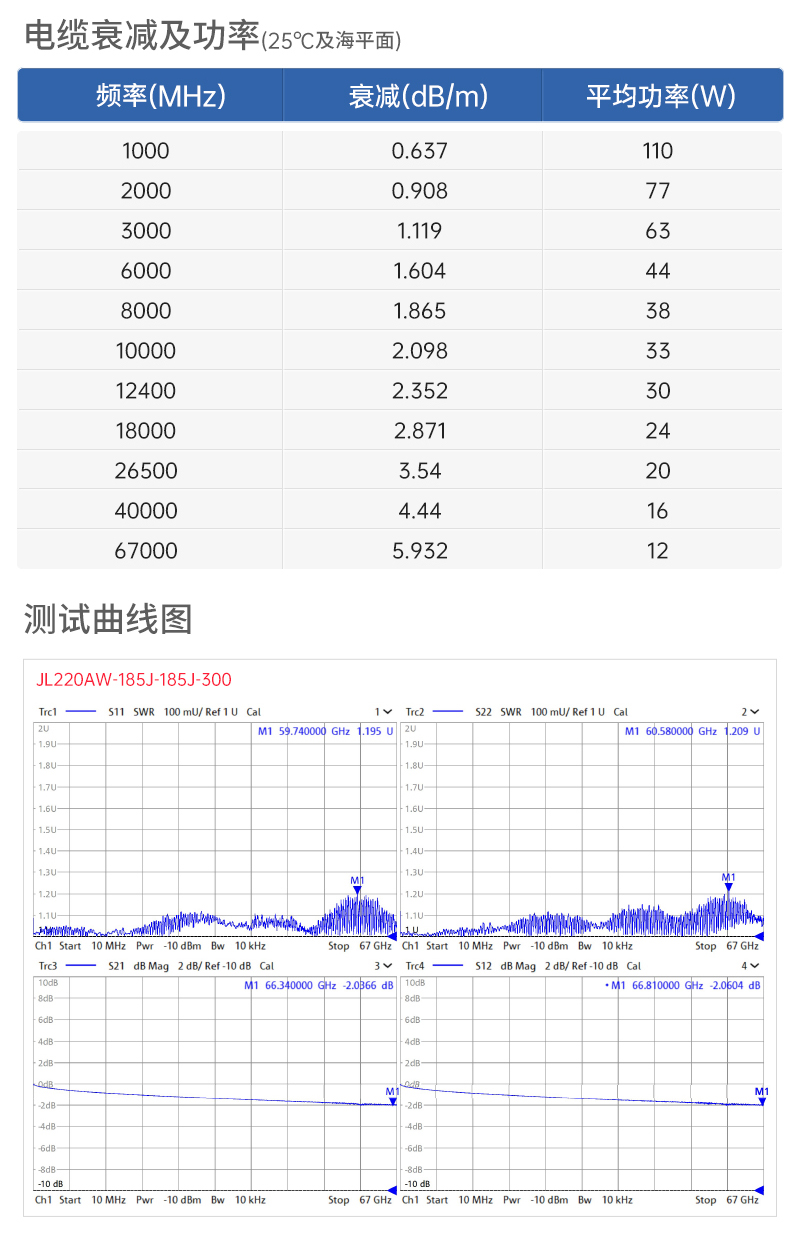Click average power 38 in the 8000 row
This screenshot has width=800, height=1241.
point(658,311)
